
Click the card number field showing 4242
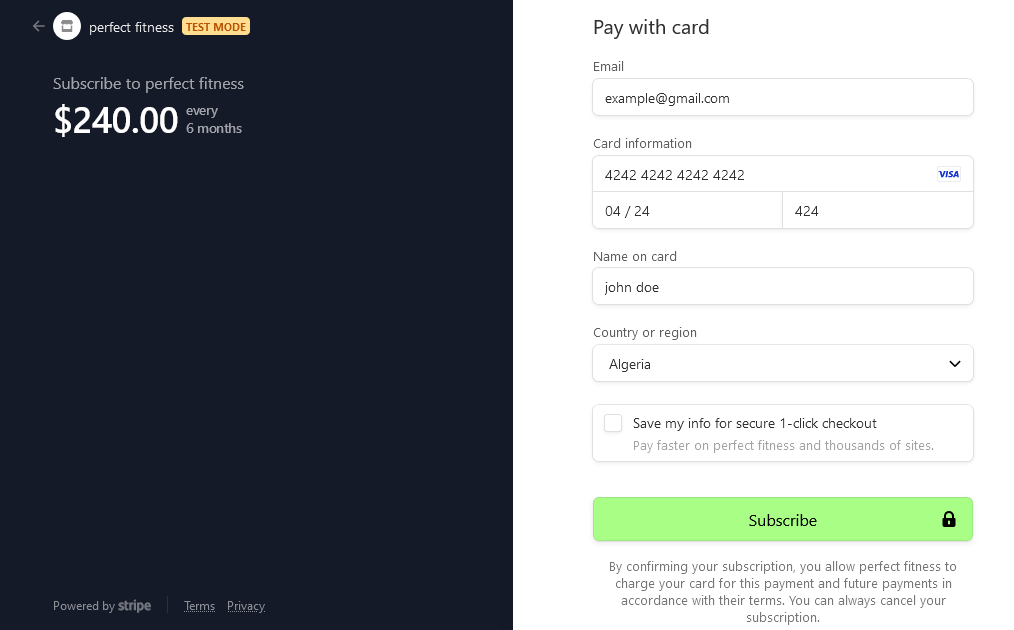pos(760,174)
